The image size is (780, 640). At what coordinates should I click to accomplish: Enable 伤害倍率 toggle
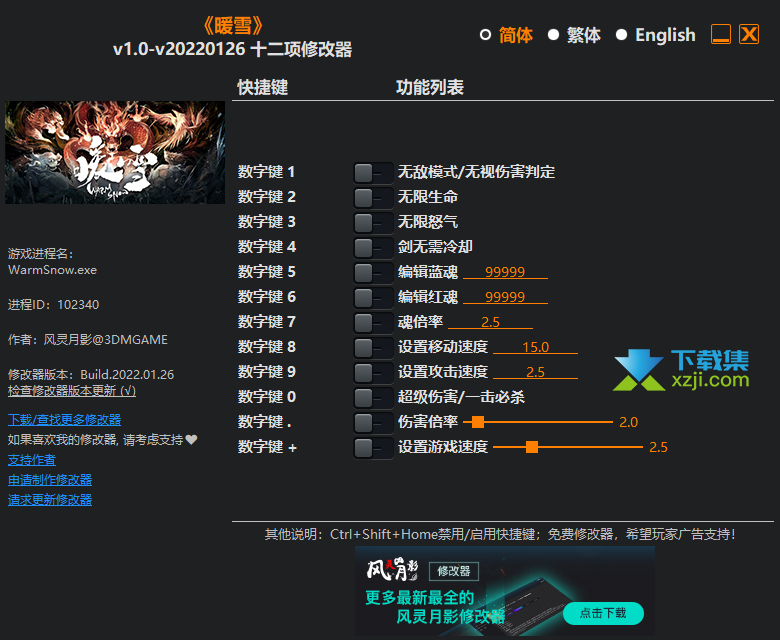373,423
